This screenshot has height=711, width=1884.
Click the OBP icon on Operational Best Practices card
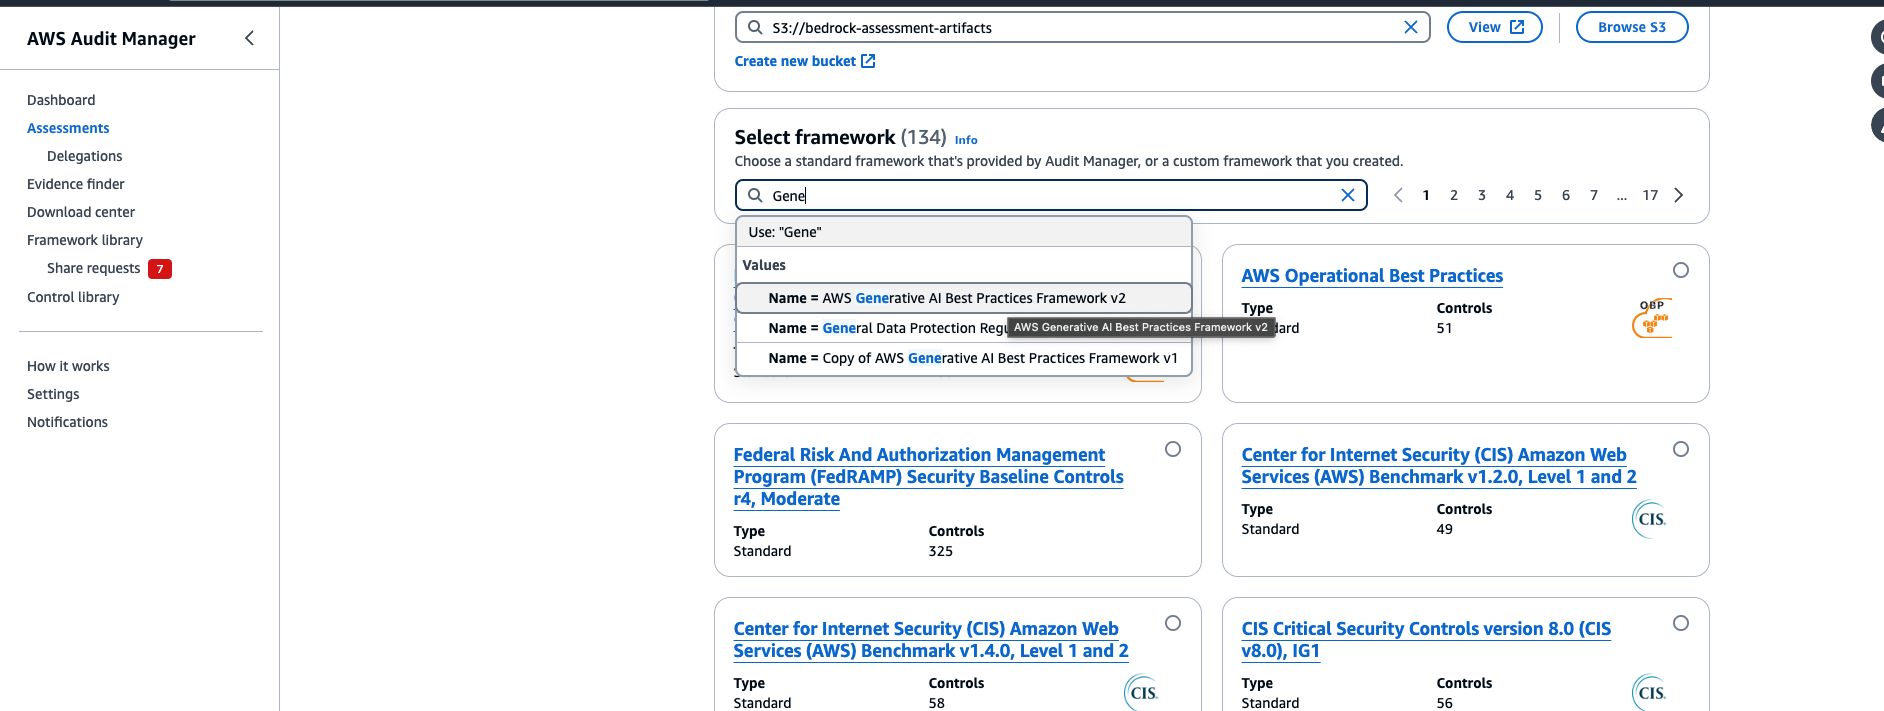[x=1652, y=318]
